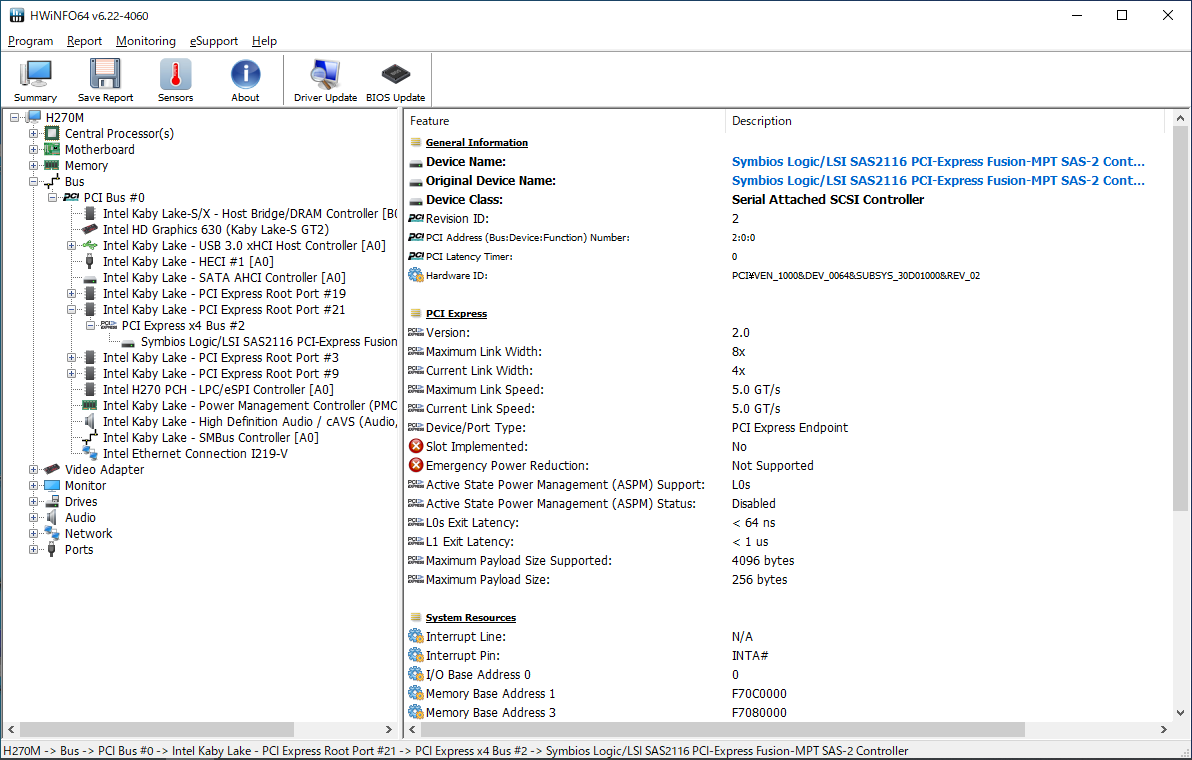Screen dimensions: 1192x760
Task: Click the Central Processor(s) chip icon
Action: [52, 134]
